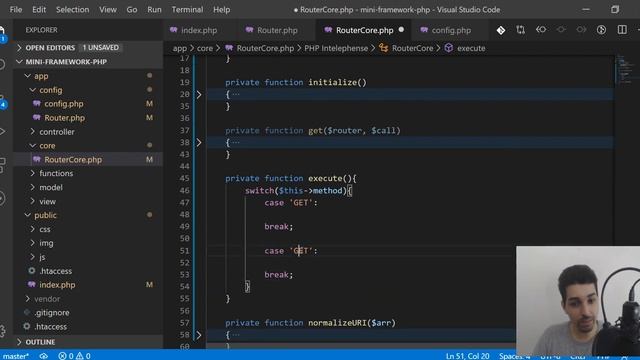Click the master branch in status bar
Image resolution: width=640 pixels, height=360 pixels.
(x=16, y=356)
